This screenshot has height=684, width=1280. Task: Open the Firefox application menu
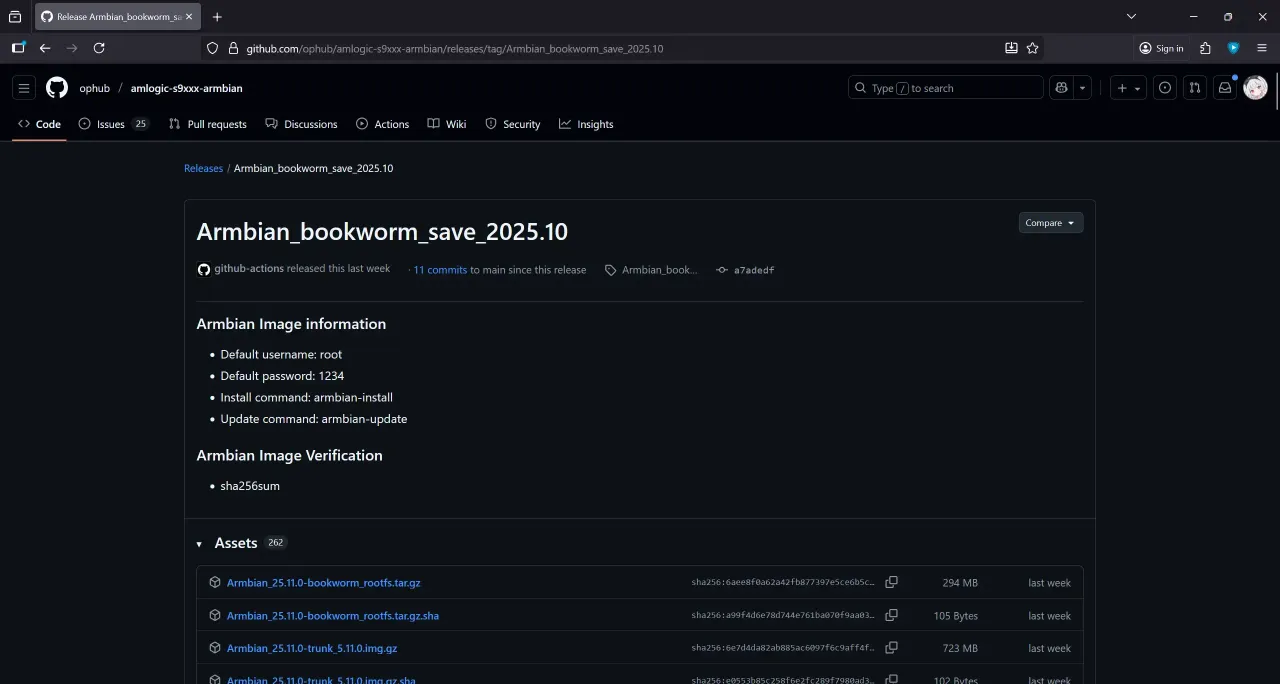[1261, 48]
